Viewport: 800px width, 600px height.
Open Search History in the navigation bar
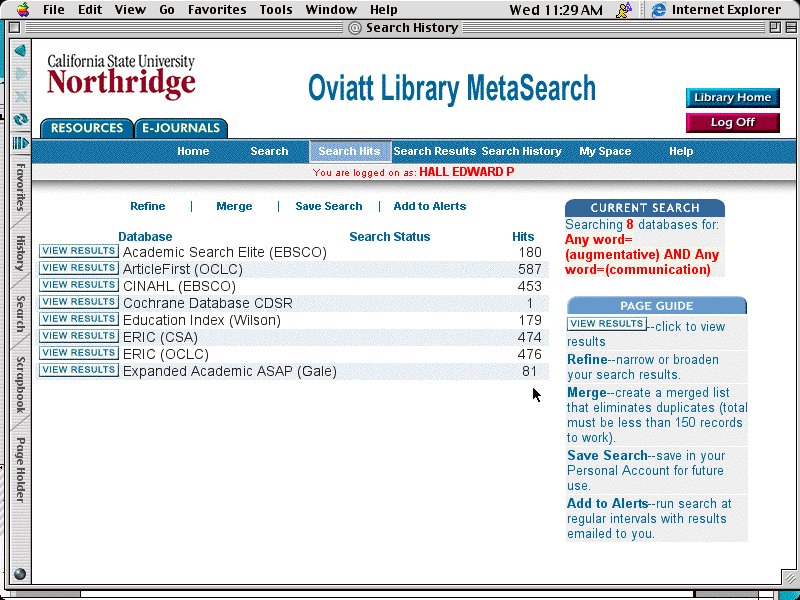[x=521, y=151]
